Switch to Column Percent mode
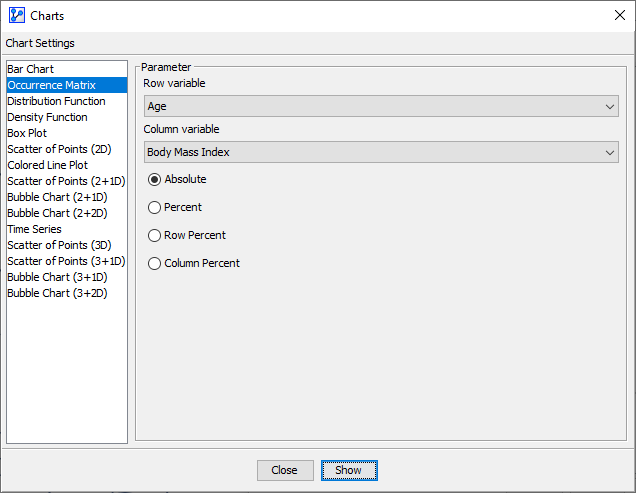This screenshot has width=636, height=493. coord(154,263)
